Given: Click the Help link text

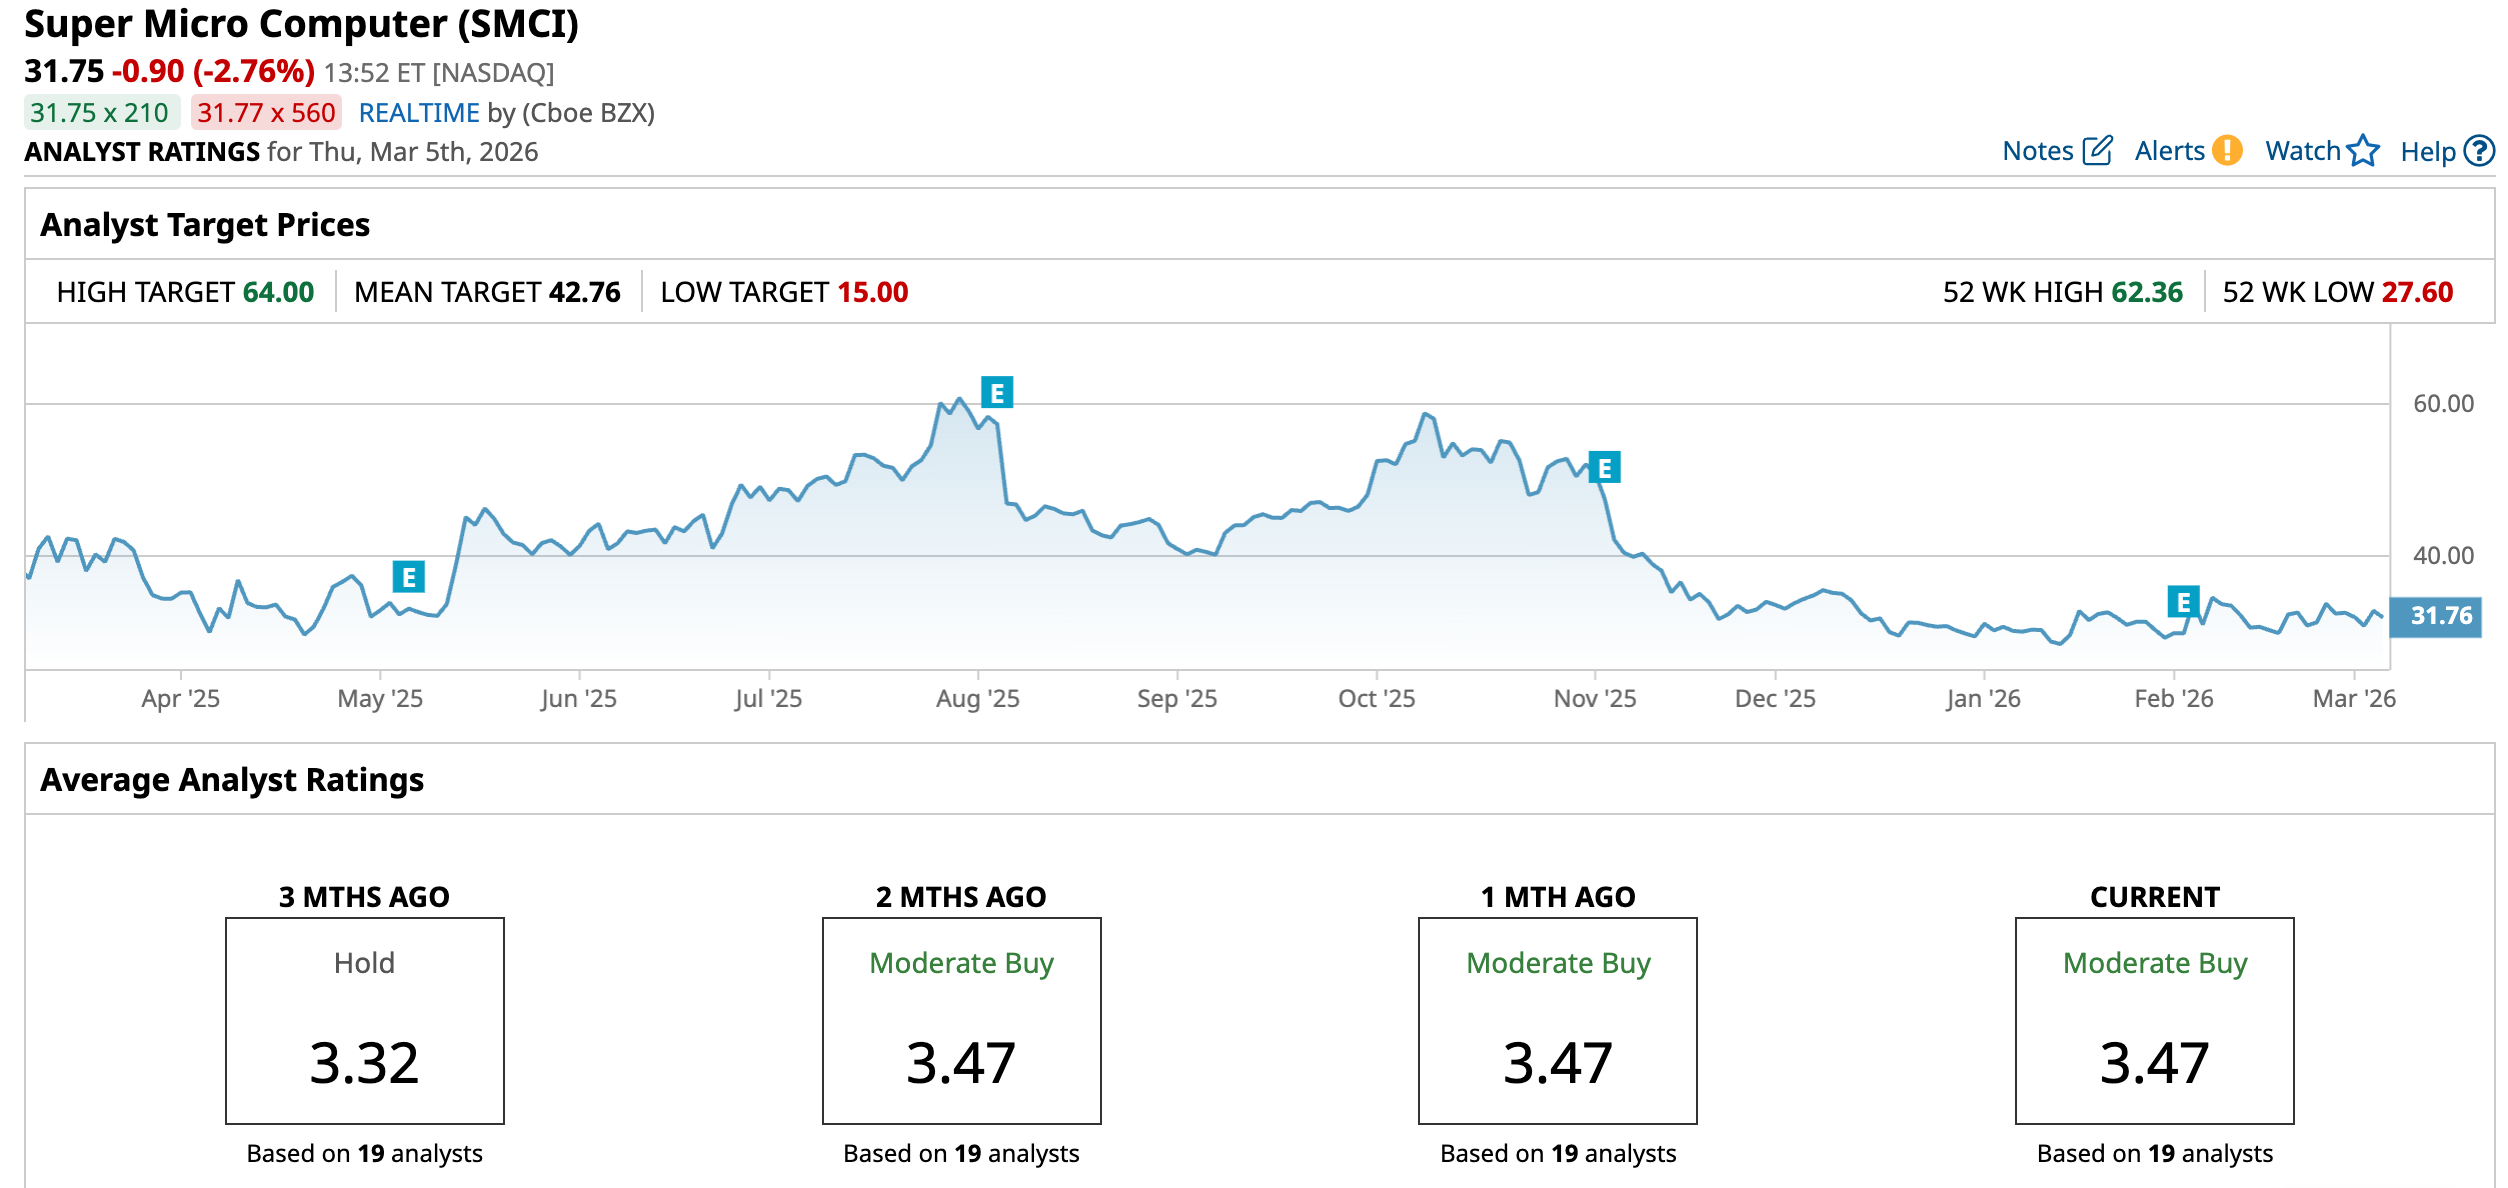Looking at the screenshot, I should coord(2427,152).
